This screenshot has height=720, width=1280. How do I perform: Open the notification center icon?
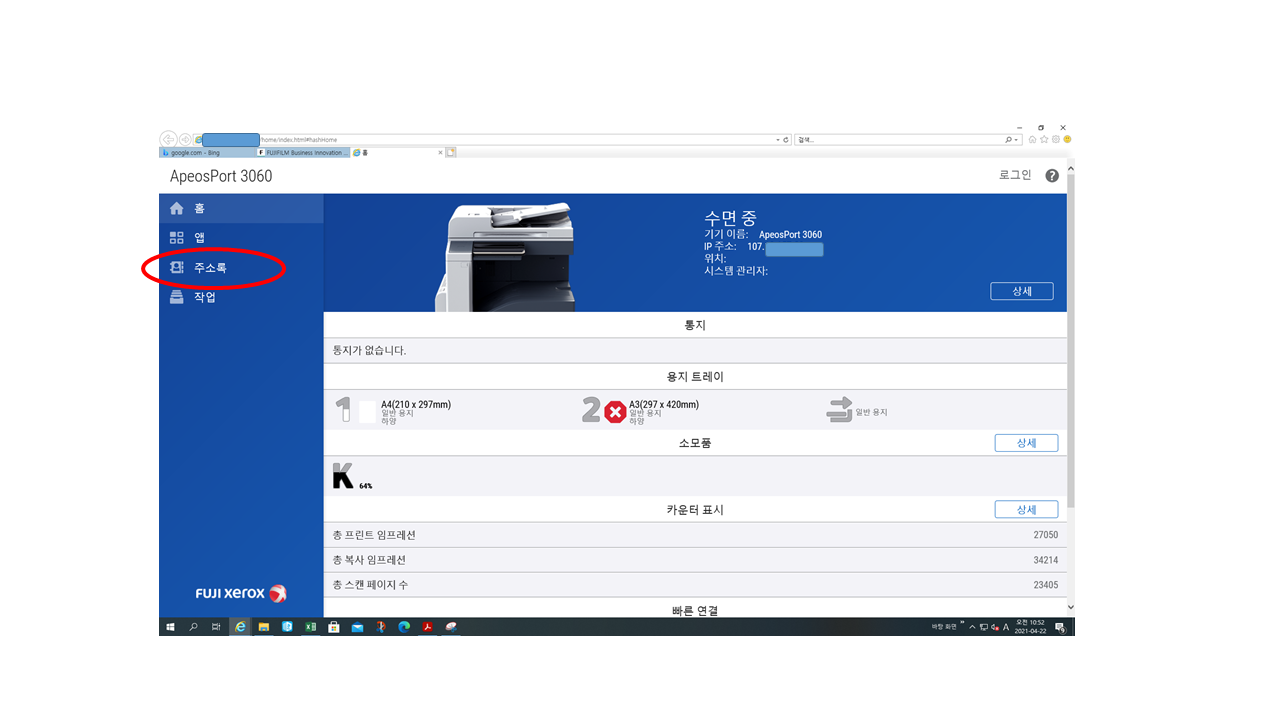coord(1060,627)
